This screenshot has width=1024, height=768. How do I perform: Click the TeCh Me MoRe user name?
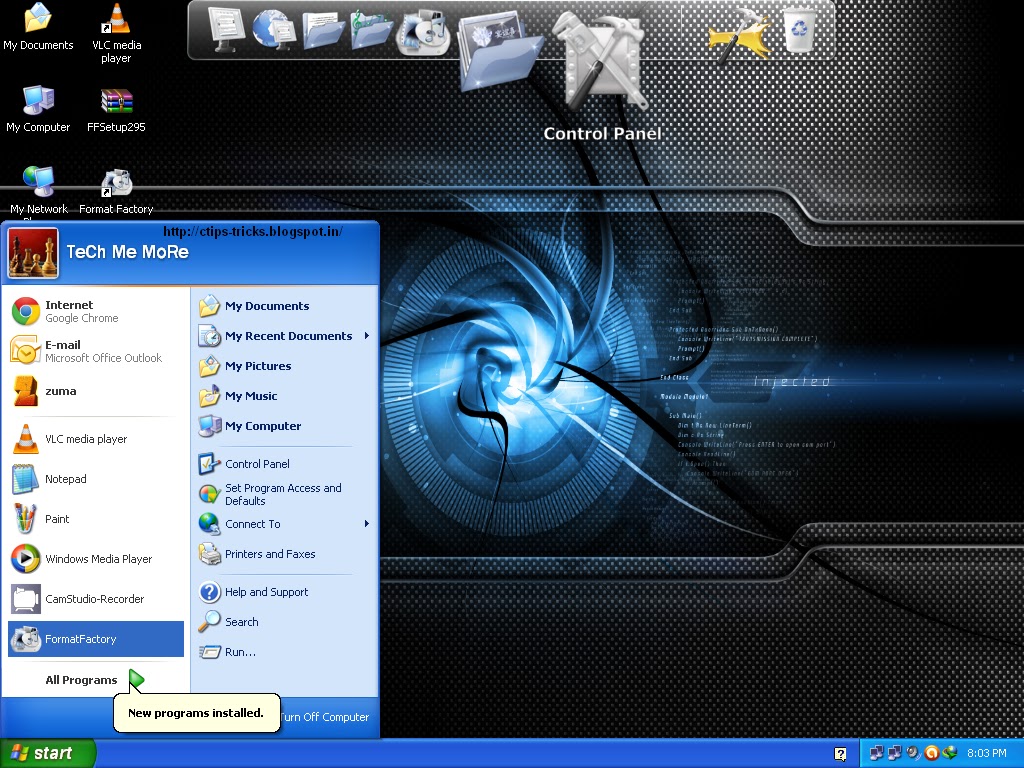coord(128,252)
